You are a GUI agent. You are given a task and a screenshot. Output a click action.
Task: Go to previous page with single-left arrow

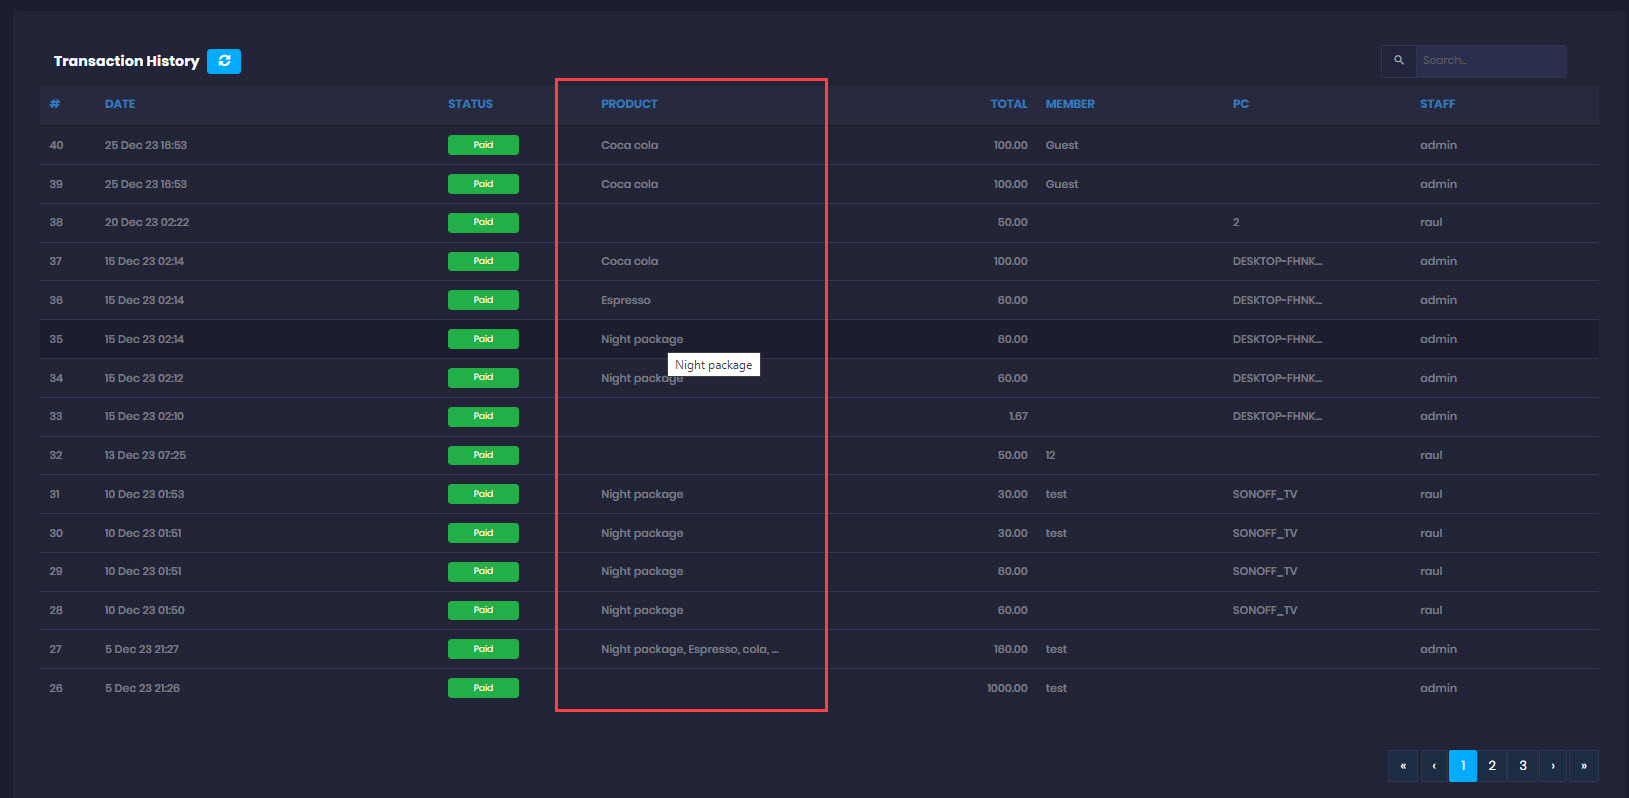tap(1434, 766)
